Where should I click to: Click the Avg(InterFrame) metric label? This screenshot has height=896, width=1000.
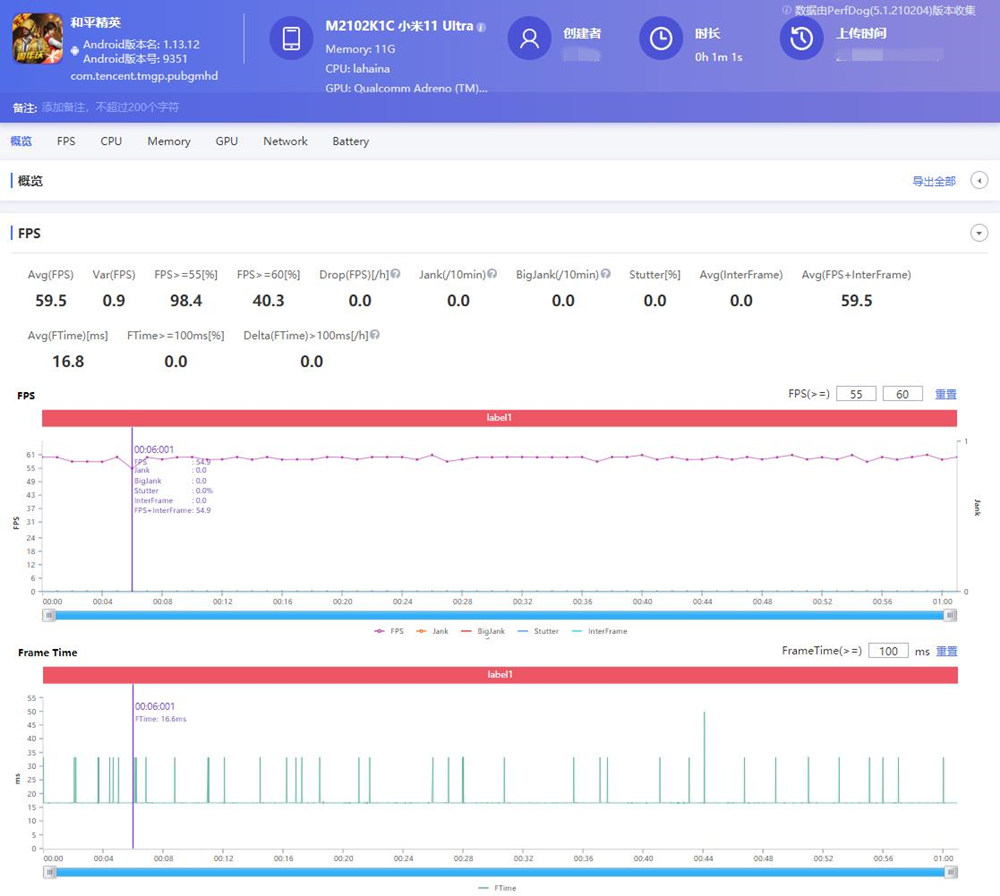click(x=741, y=274)
